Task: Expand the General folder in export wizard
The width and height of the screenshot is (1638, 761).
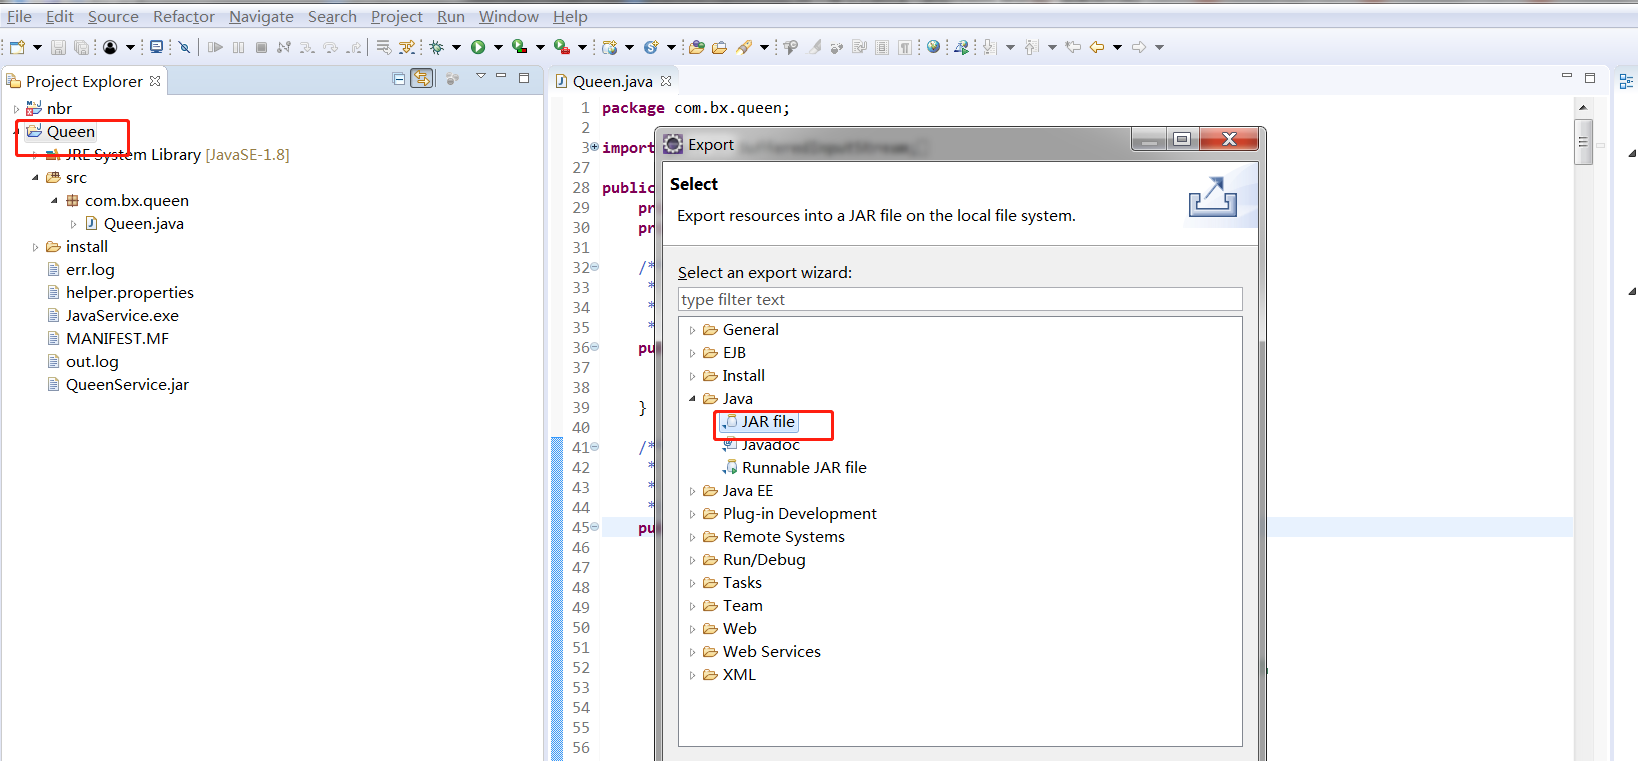Action: click(x=692, y=330)
